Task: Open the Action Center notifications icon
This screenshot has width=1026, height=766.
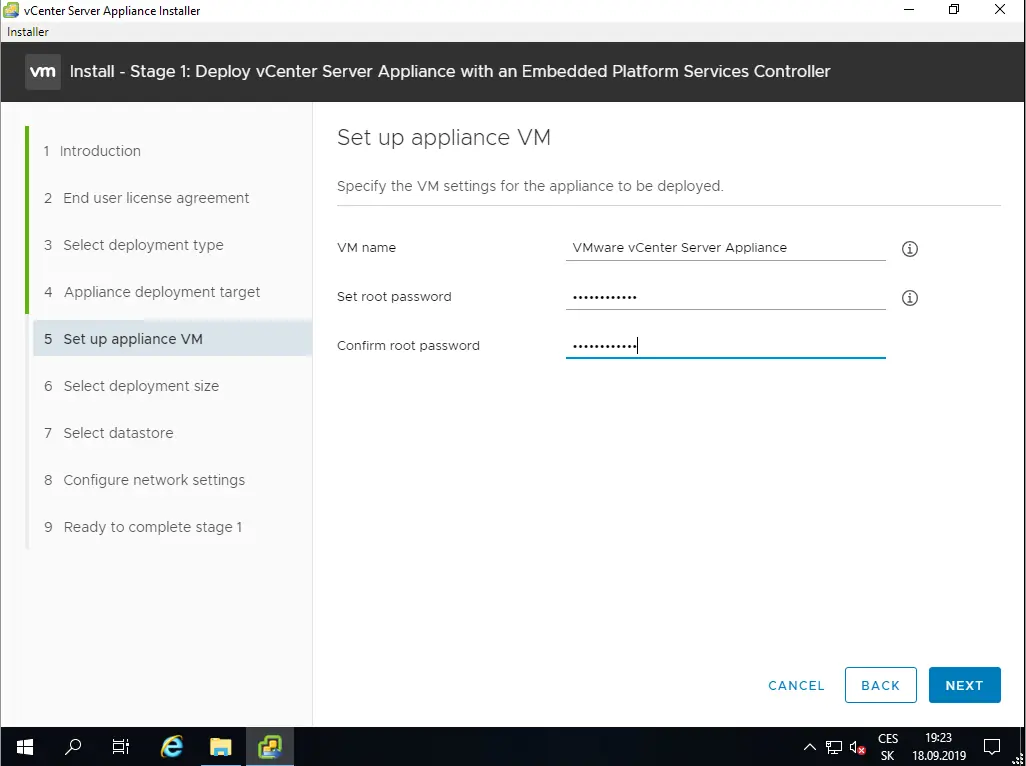Action: (x=992, y=746)
